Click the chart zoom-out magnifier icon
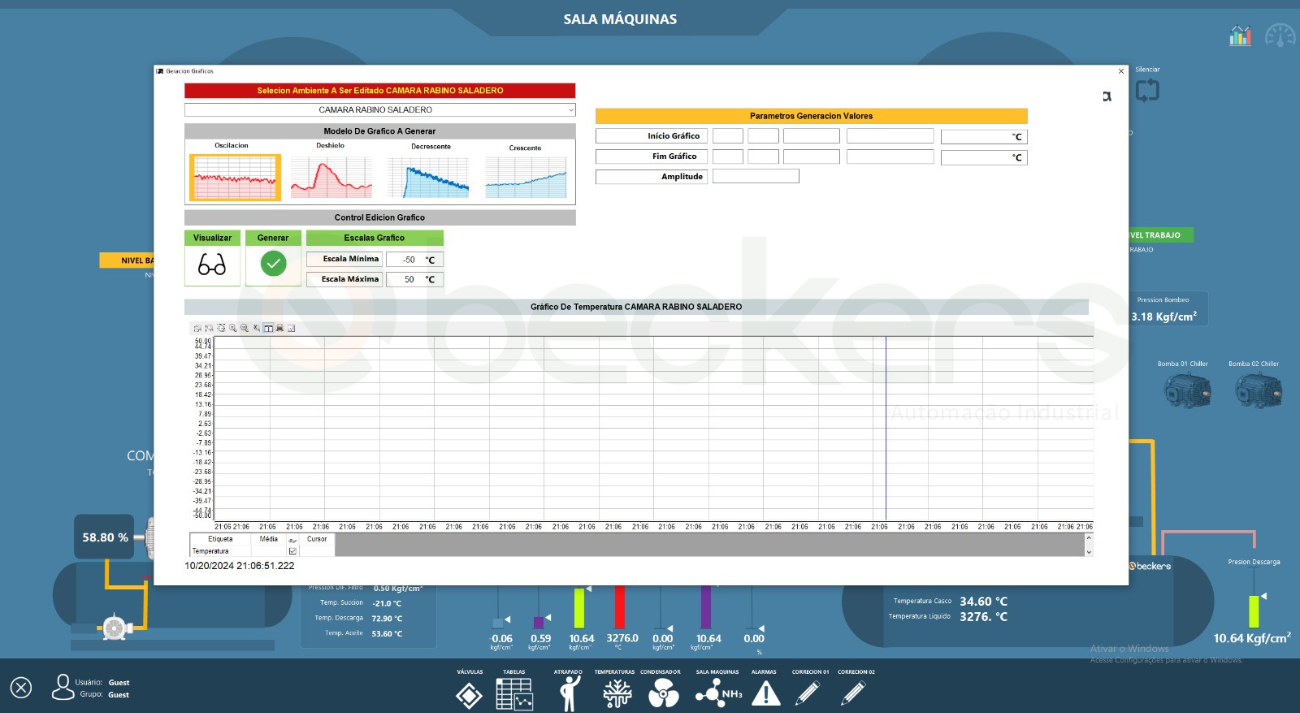The width and height of the screenshot is (1300, 713). pos(244,328)
